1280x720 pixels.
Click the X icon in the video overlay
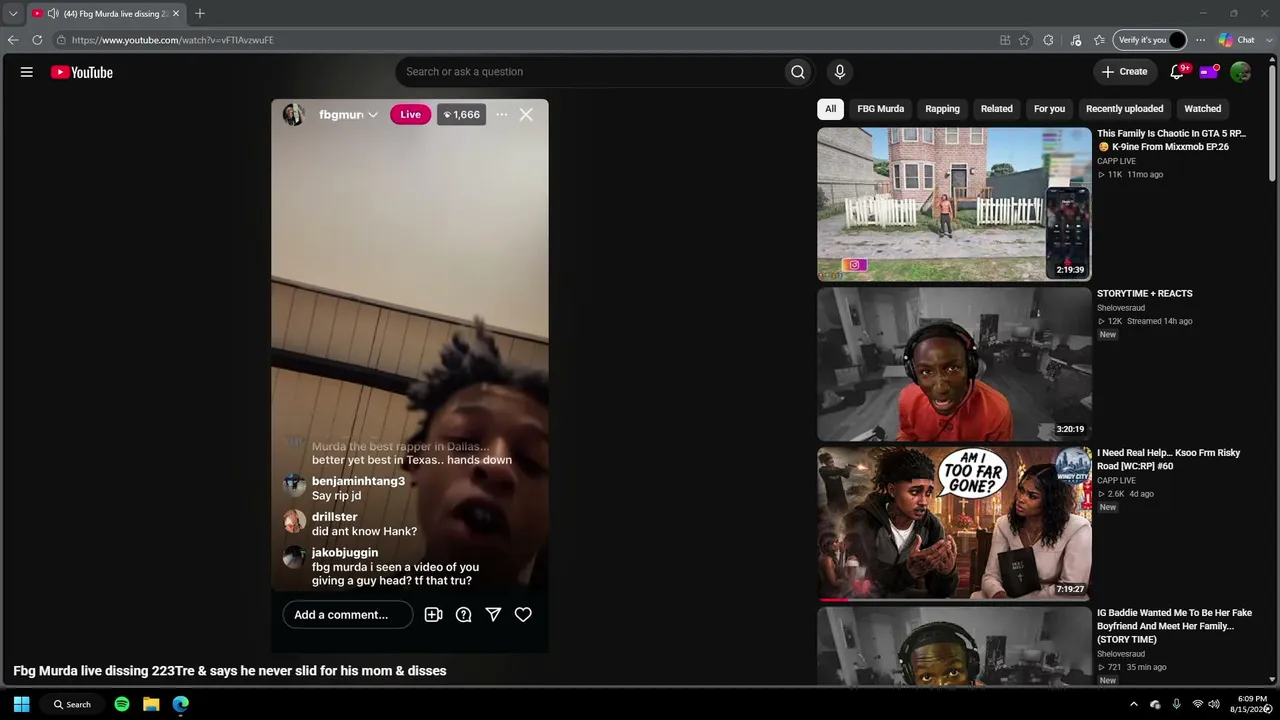(x=526, y=115)
